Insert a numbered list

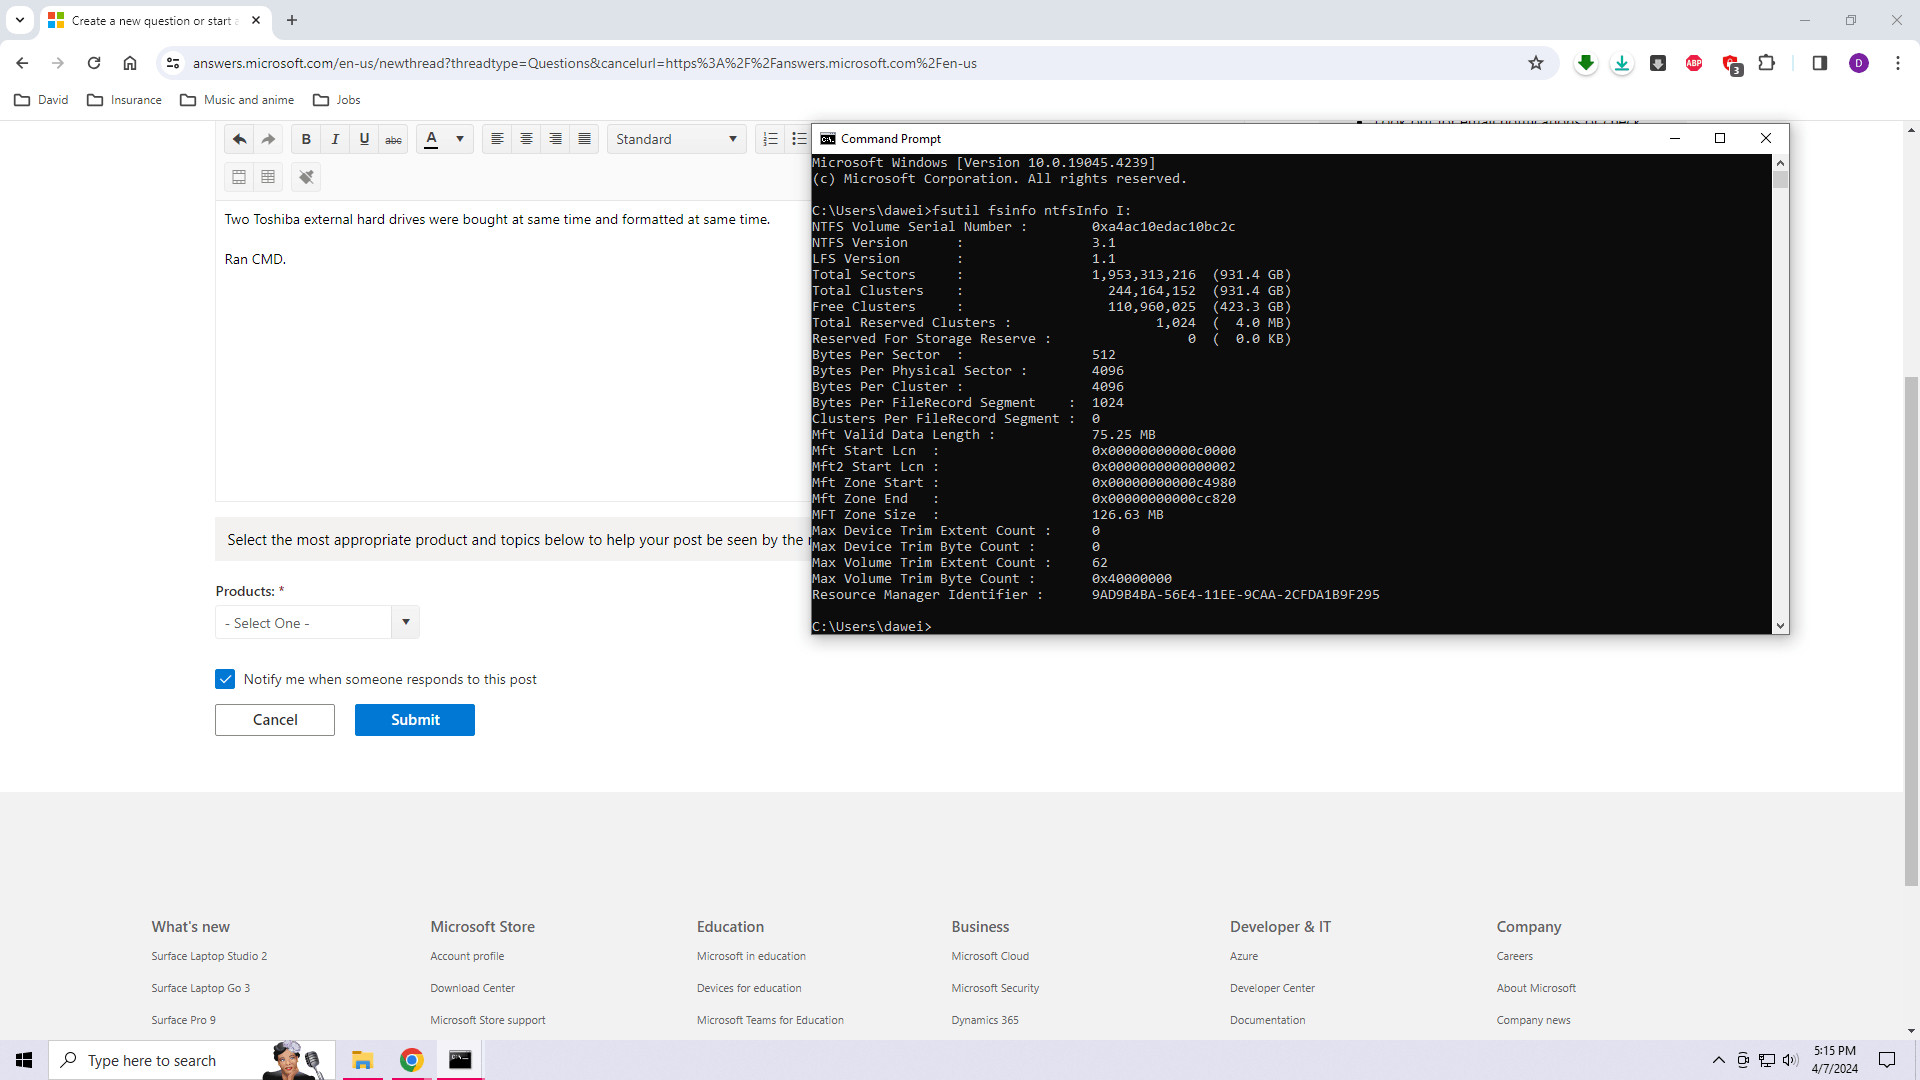[x=770, y=139]
